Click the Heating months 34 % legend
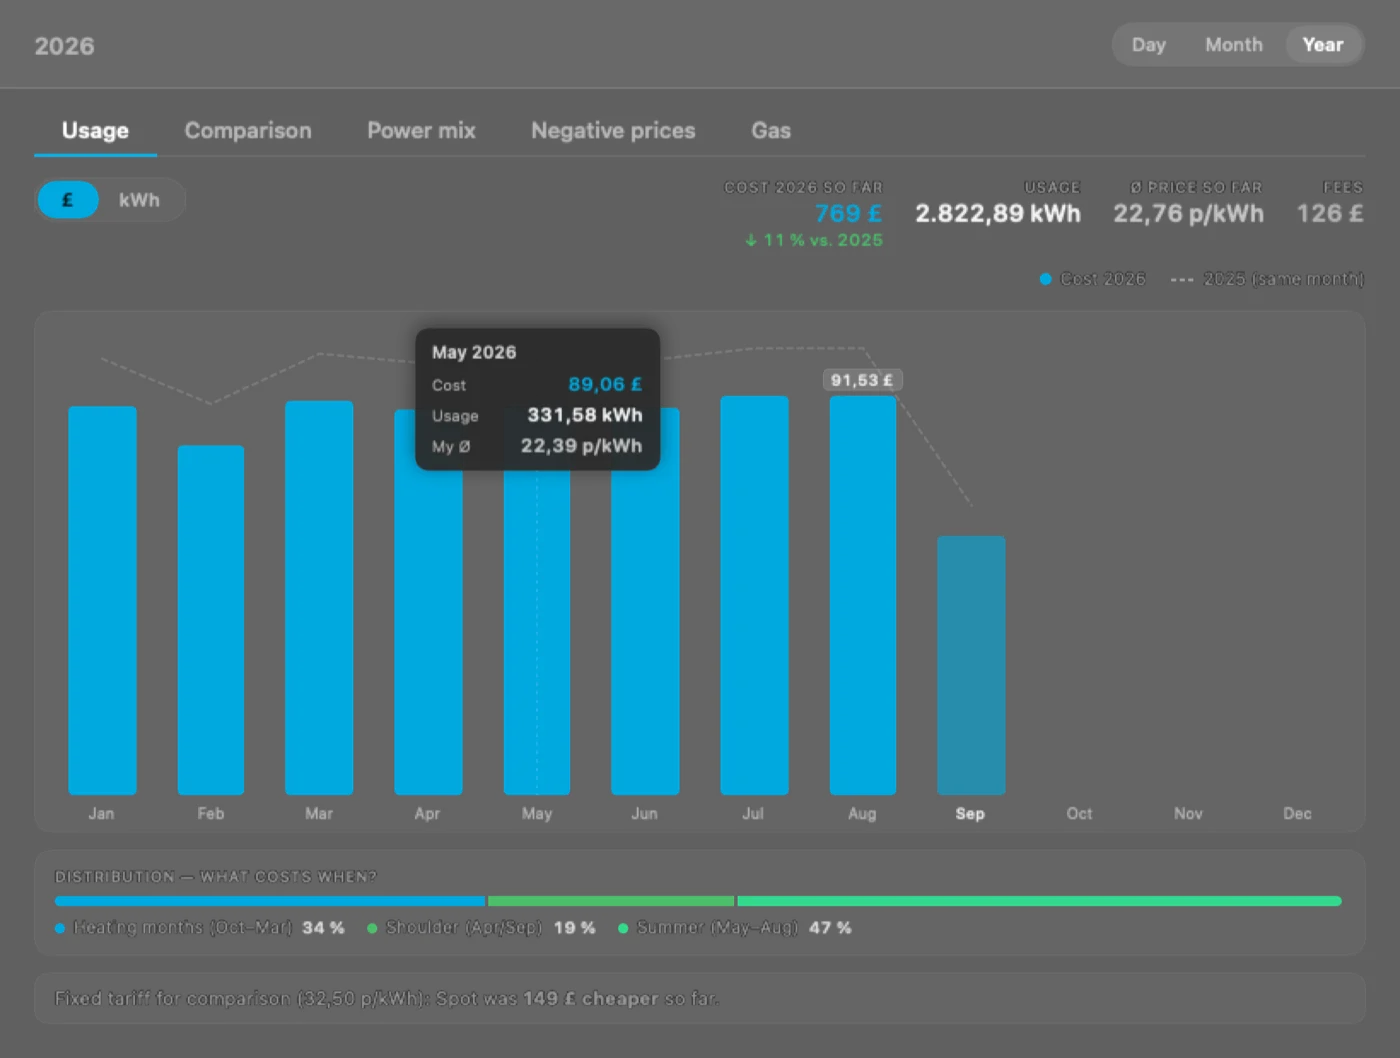 [x=200, y=928]
